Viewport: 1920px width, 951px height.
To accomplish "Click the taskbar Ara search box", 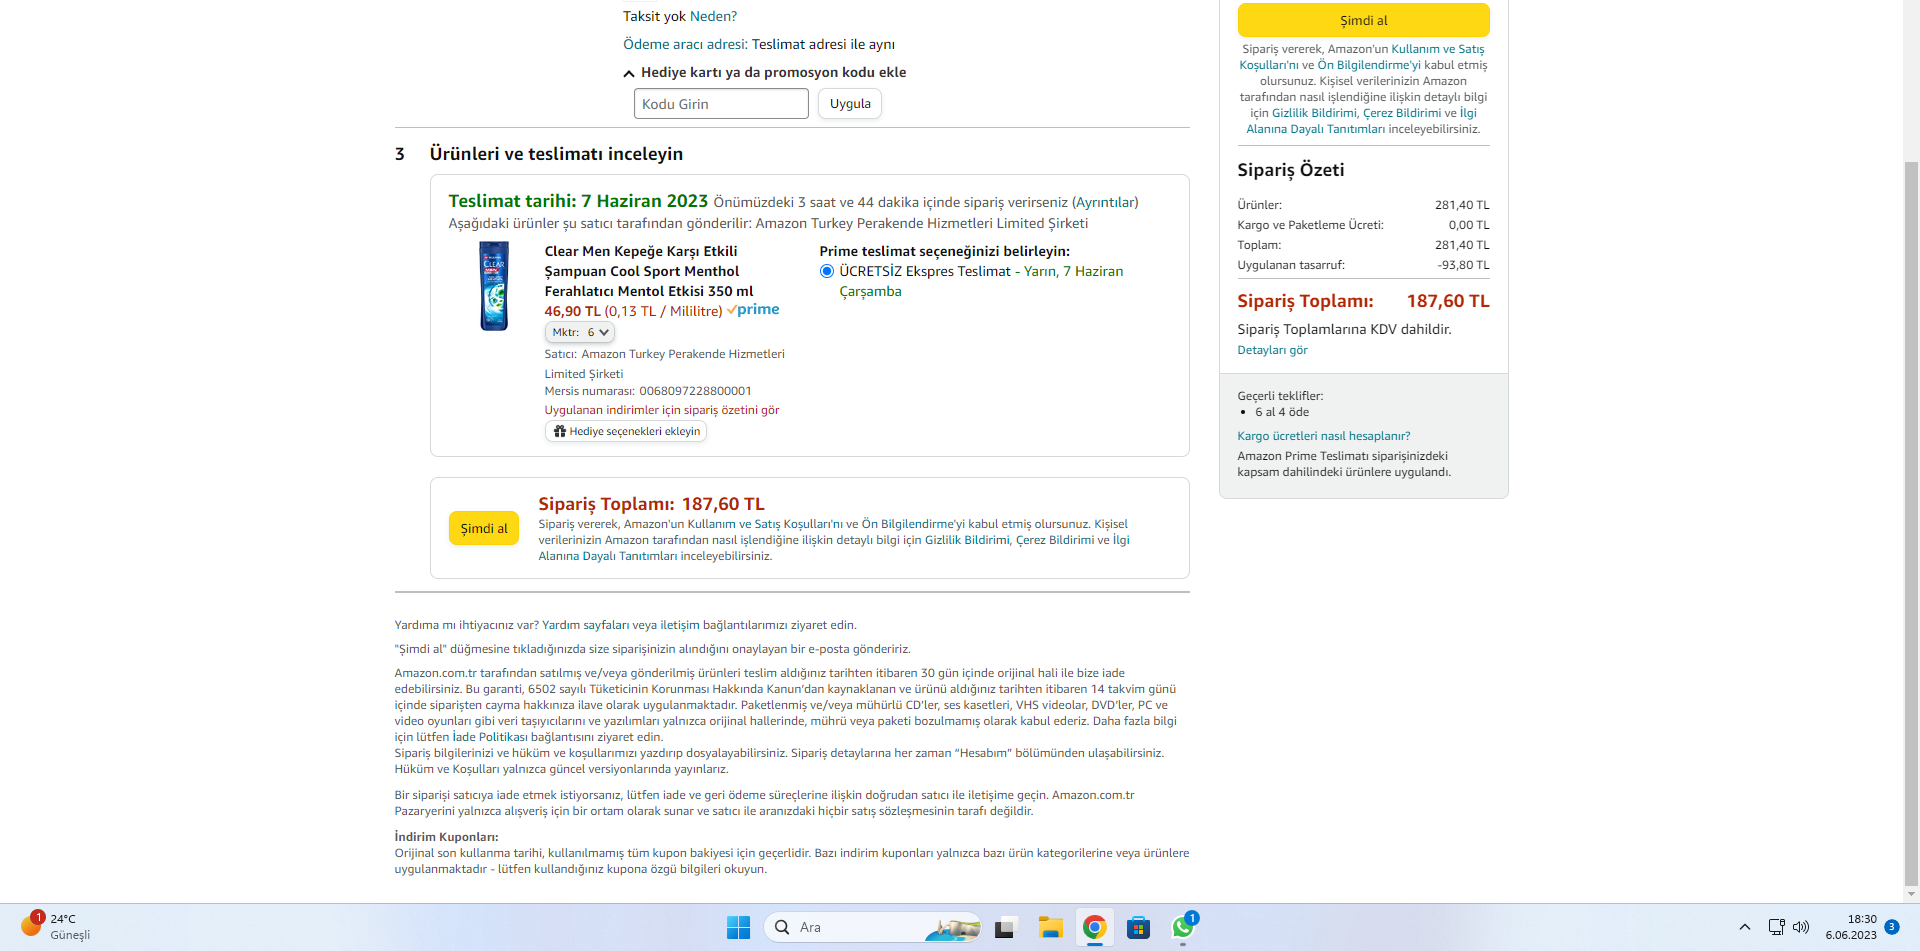I will pos(873,928).
